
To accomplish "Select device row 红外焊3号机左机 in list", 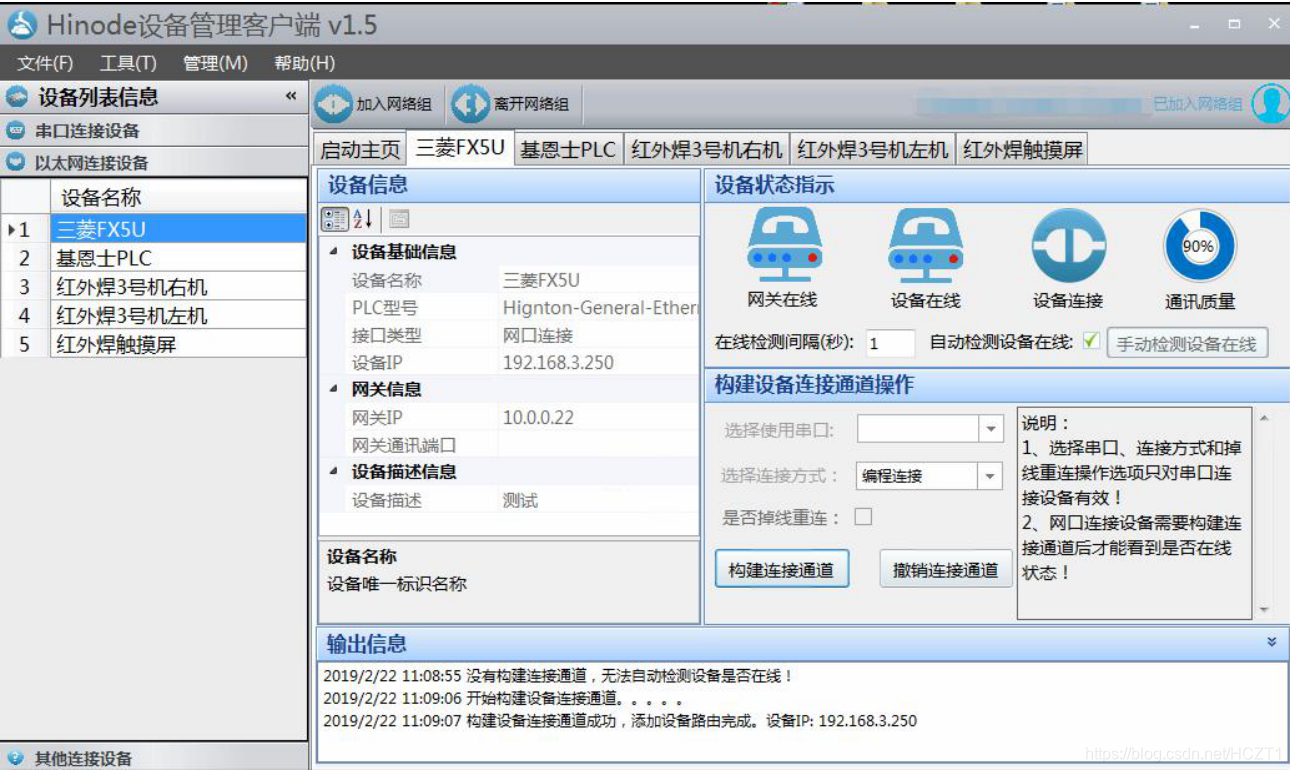I will 178,315.
